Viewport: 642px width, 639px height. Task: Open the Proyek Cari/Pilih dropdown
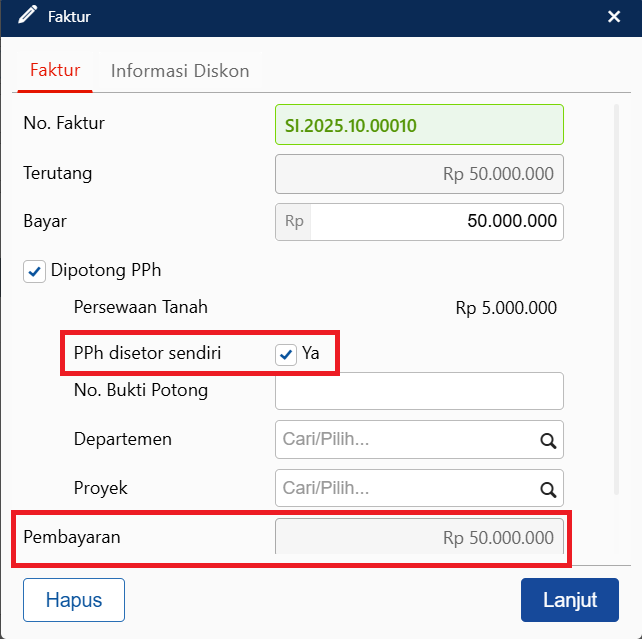tap(405, 489)
